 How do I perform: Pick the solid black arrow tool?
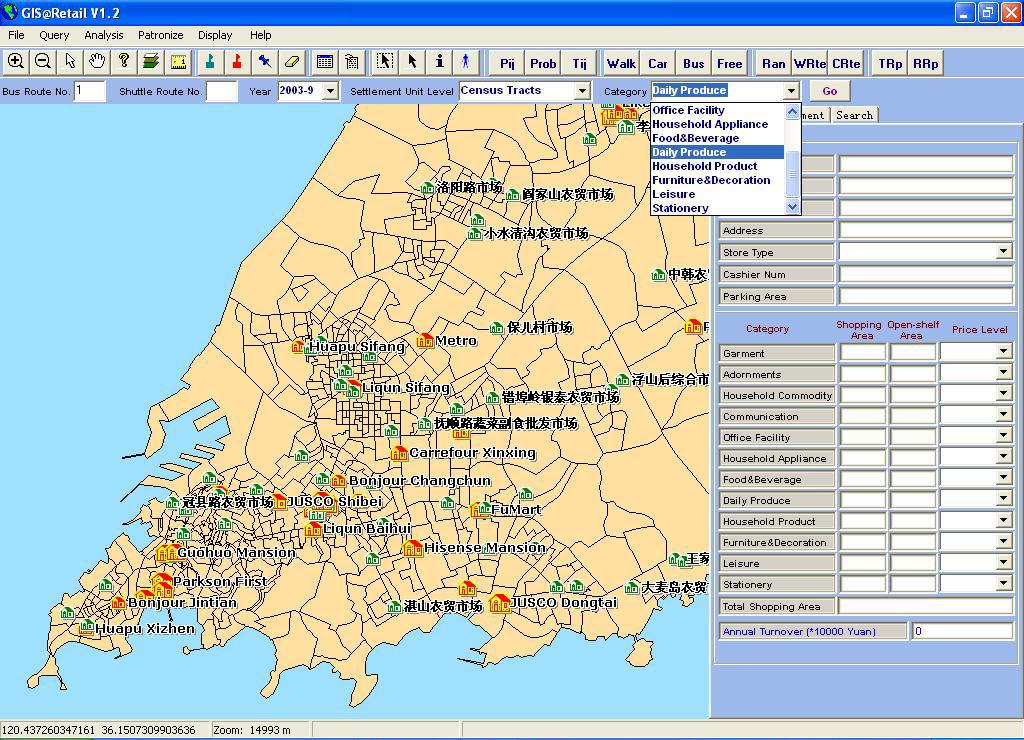coord(412,62)
